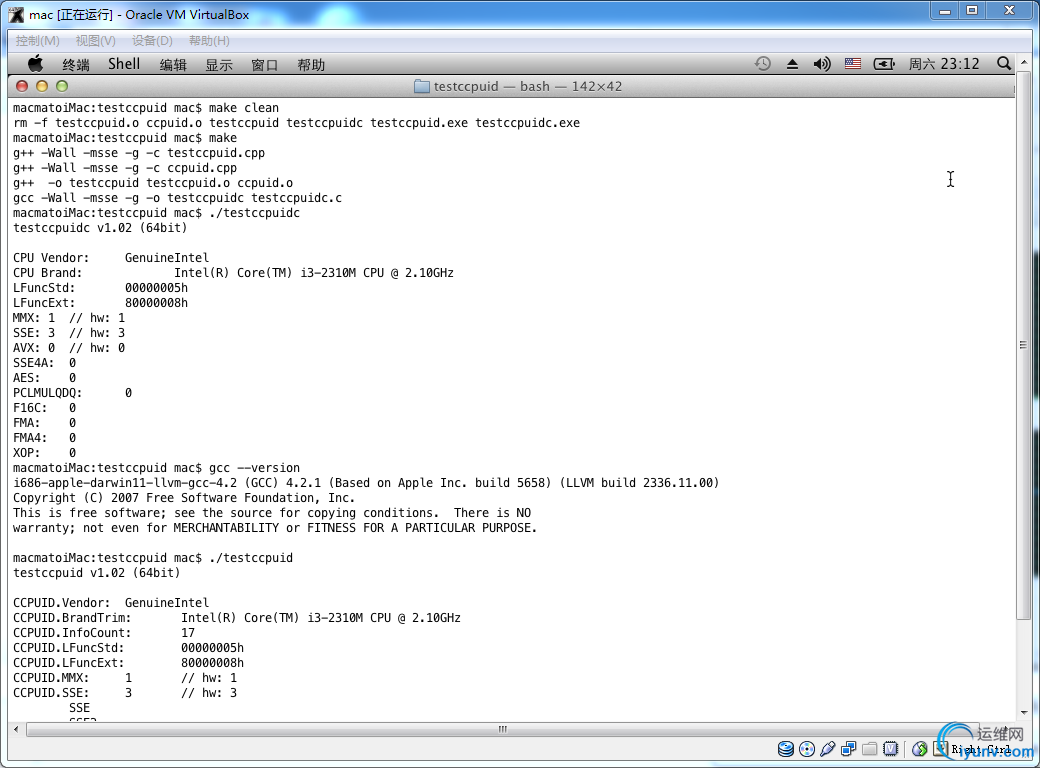Click the volume speaker icon
This screenshot has width=1040, height=768.
(822, 64)
